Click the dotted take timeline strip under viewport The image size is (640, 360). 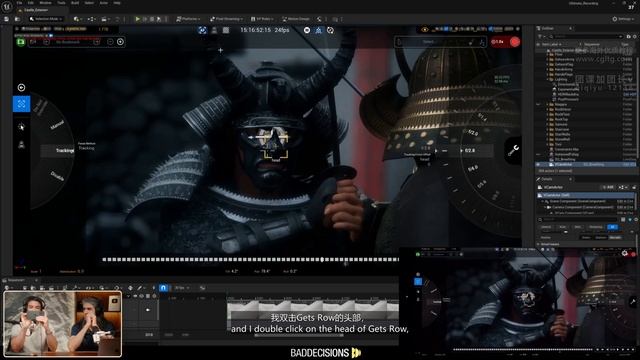click(250, 259)
